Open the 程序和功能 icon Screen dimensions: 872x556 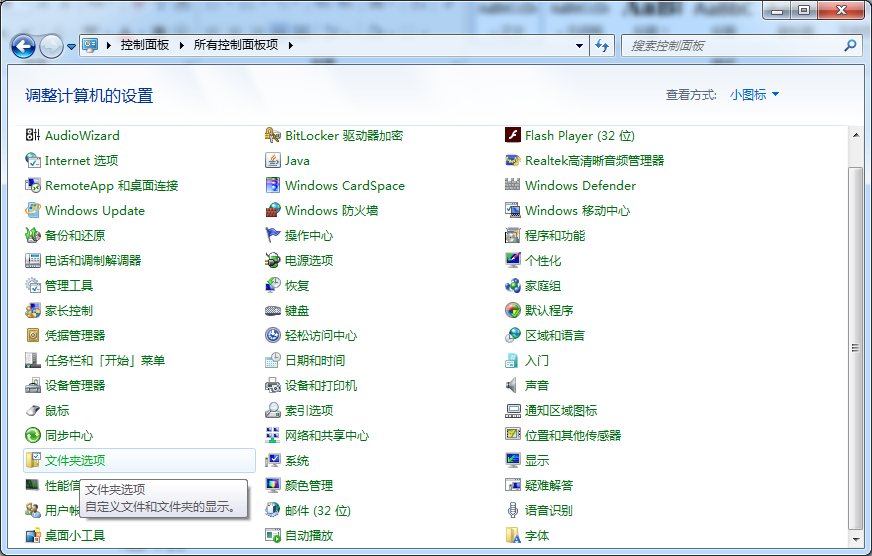512,235
